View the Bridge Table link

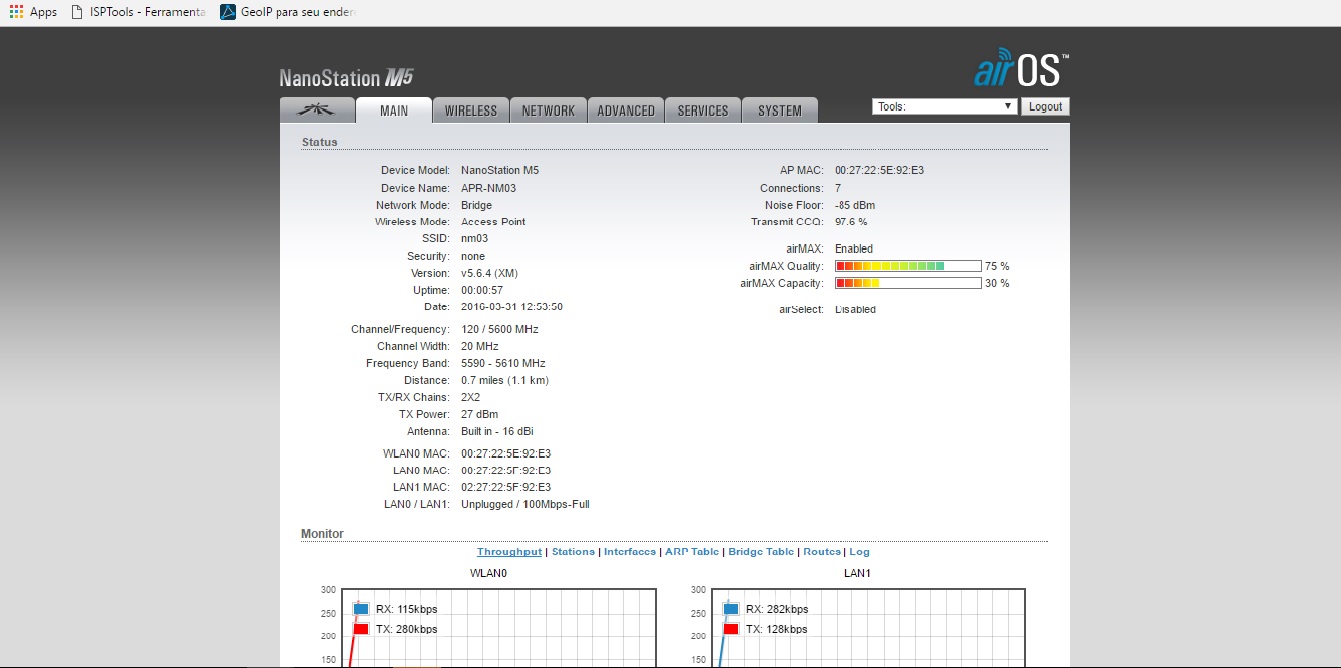tap(761, 552)
